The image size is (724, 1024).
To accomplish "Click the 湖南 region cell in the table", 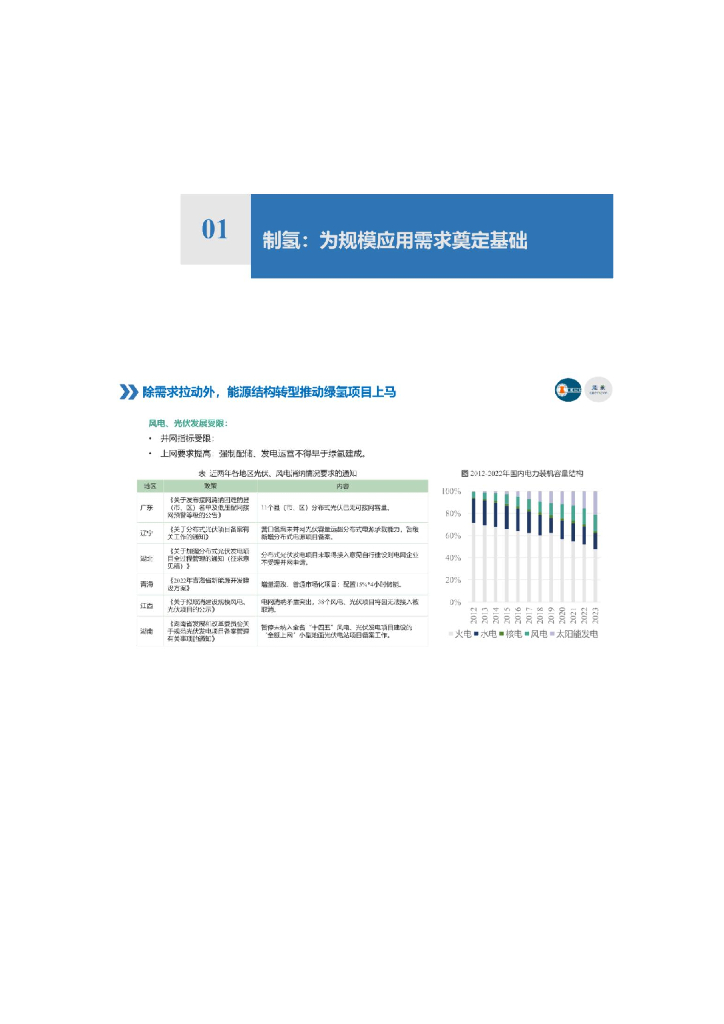I will coord(150,632).
